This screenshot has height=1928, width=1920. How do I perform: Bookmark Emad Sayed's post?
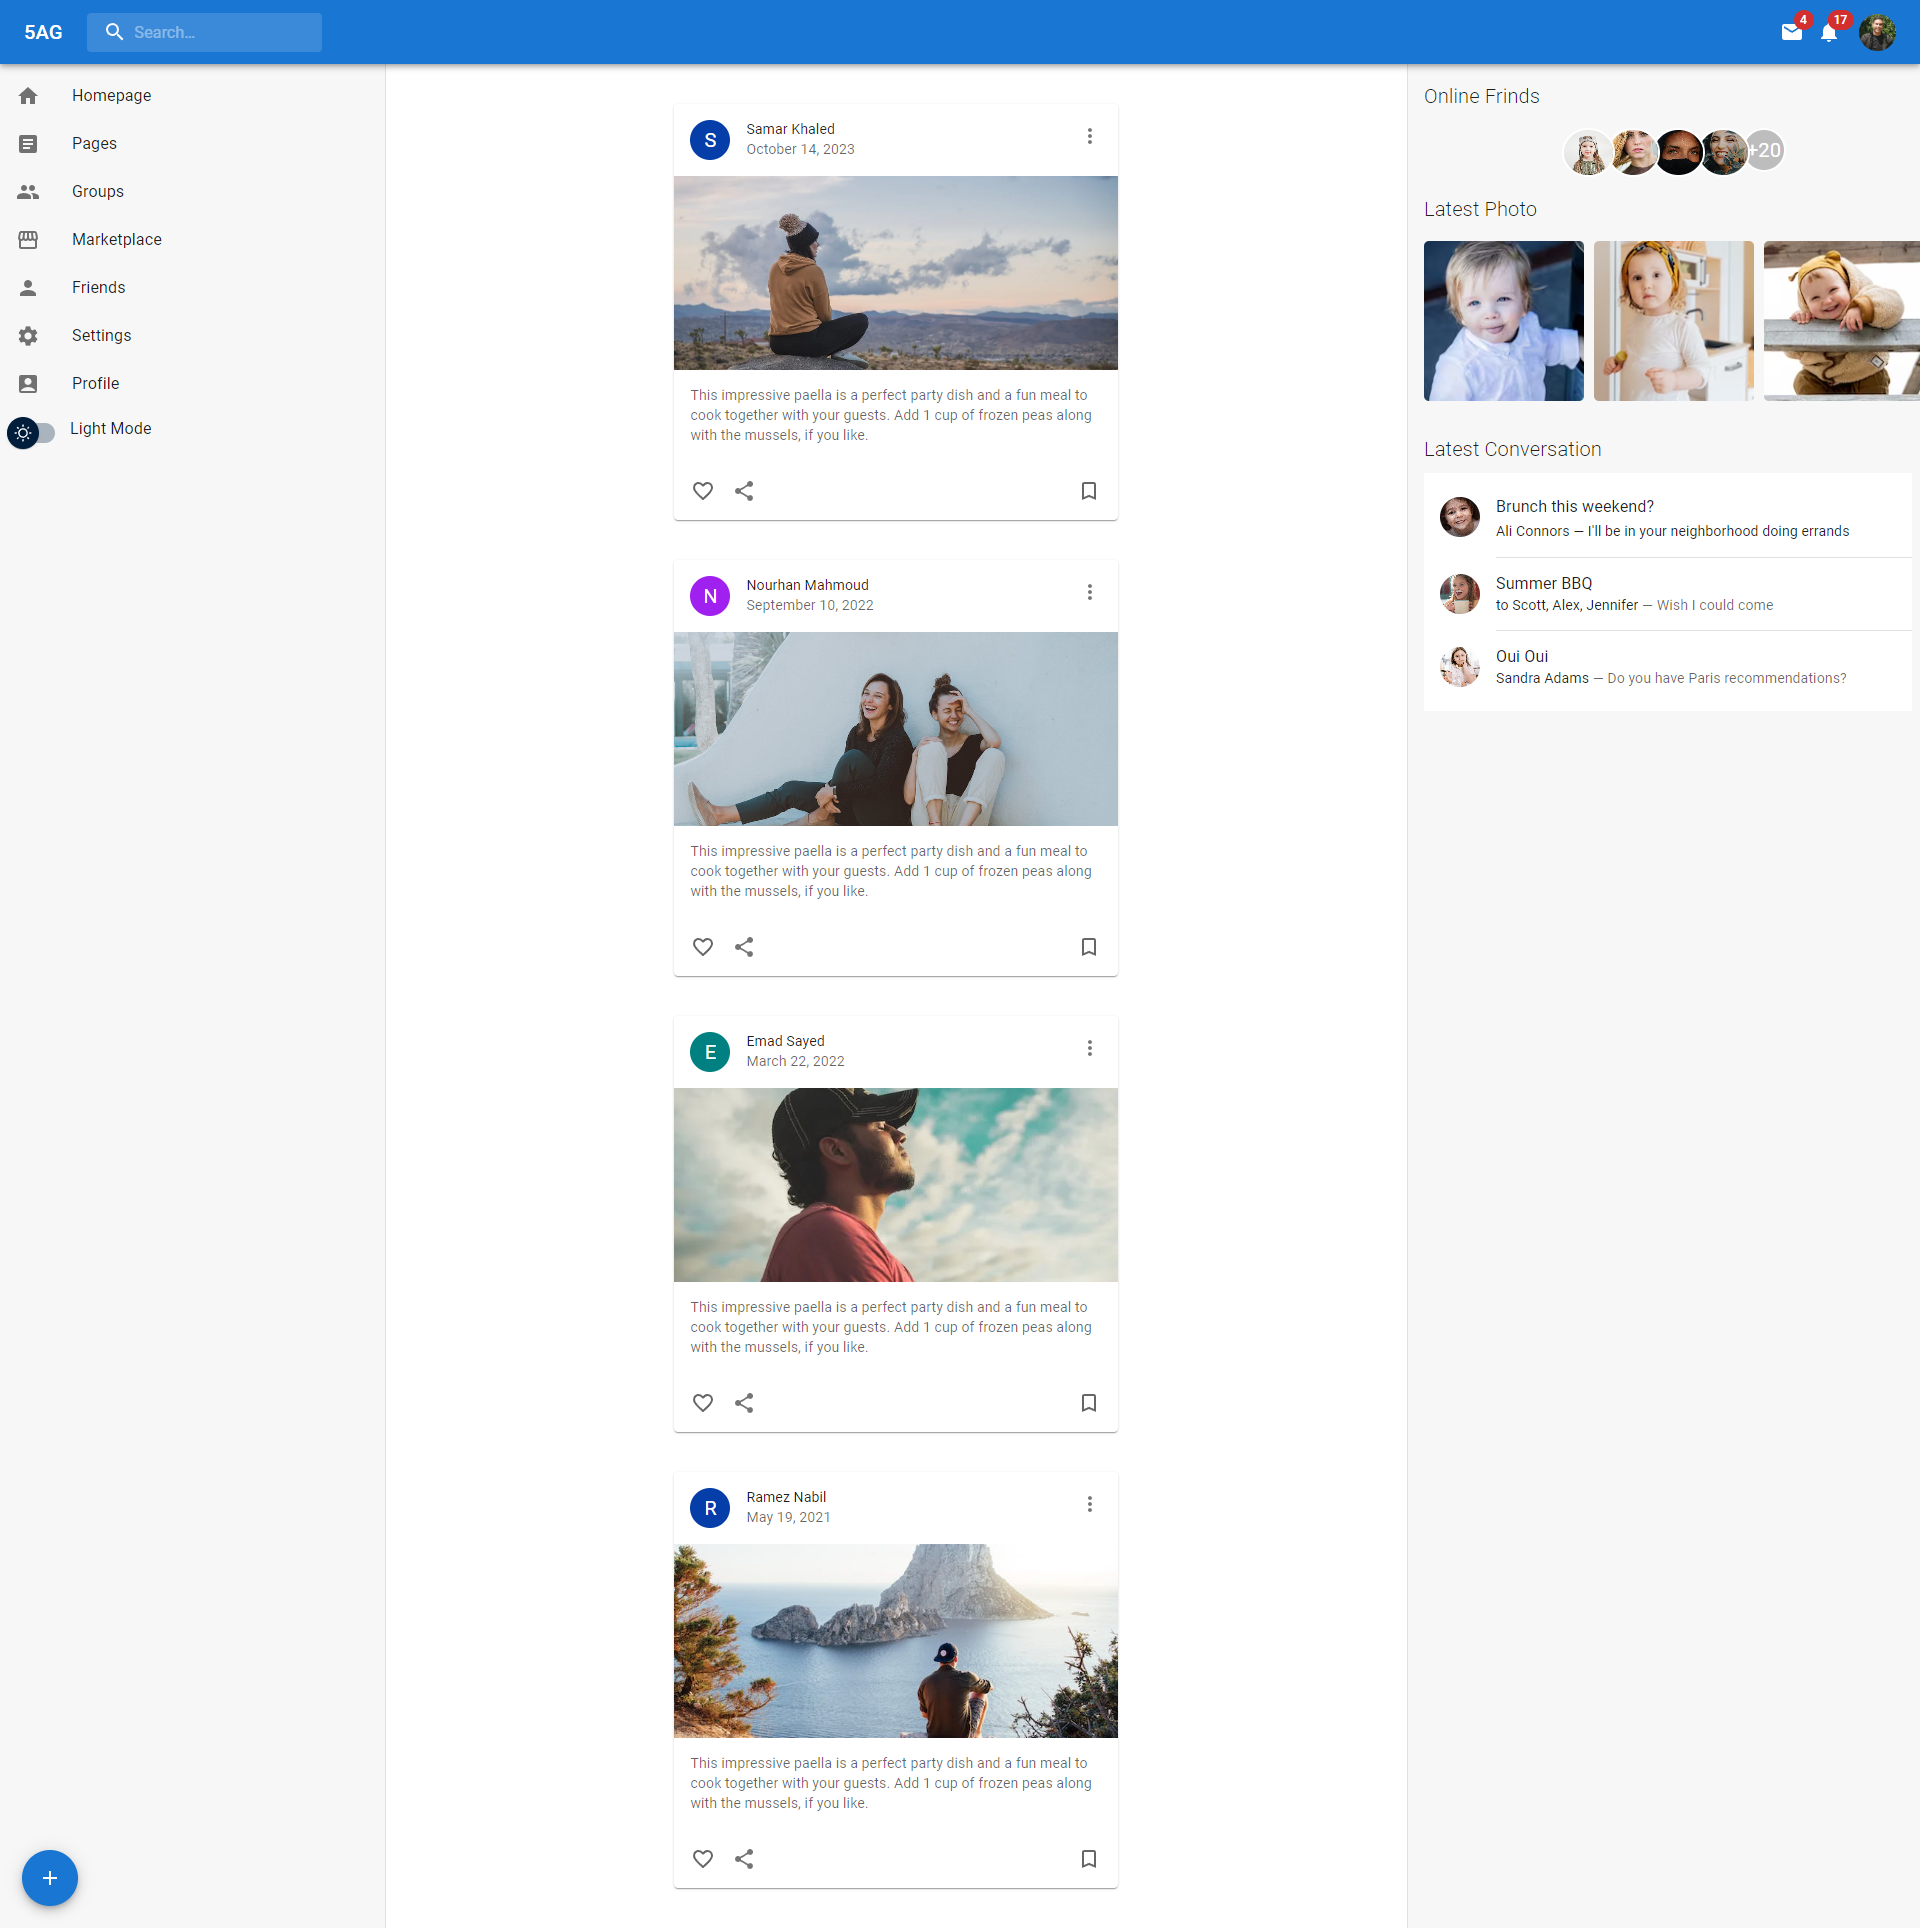point(1089,1403)
